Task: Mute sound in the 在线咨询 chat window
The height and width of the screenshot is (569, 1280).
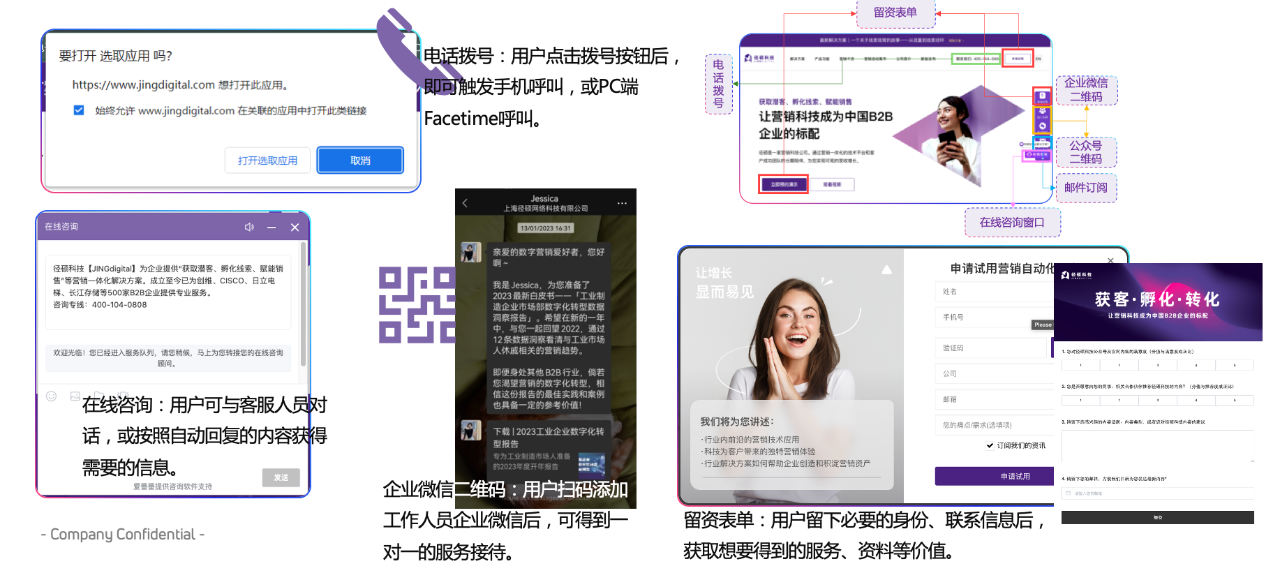Action: coord(249,228)
